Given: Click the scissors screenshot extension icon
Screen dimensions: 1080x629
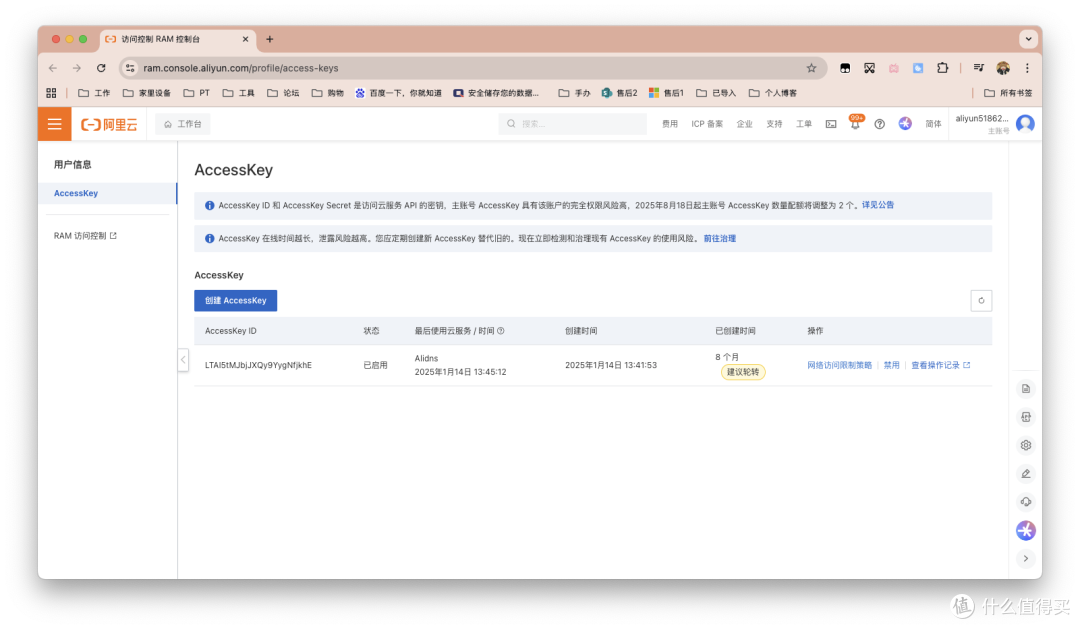Looking at the screenshot, I should tap(869, 68).
